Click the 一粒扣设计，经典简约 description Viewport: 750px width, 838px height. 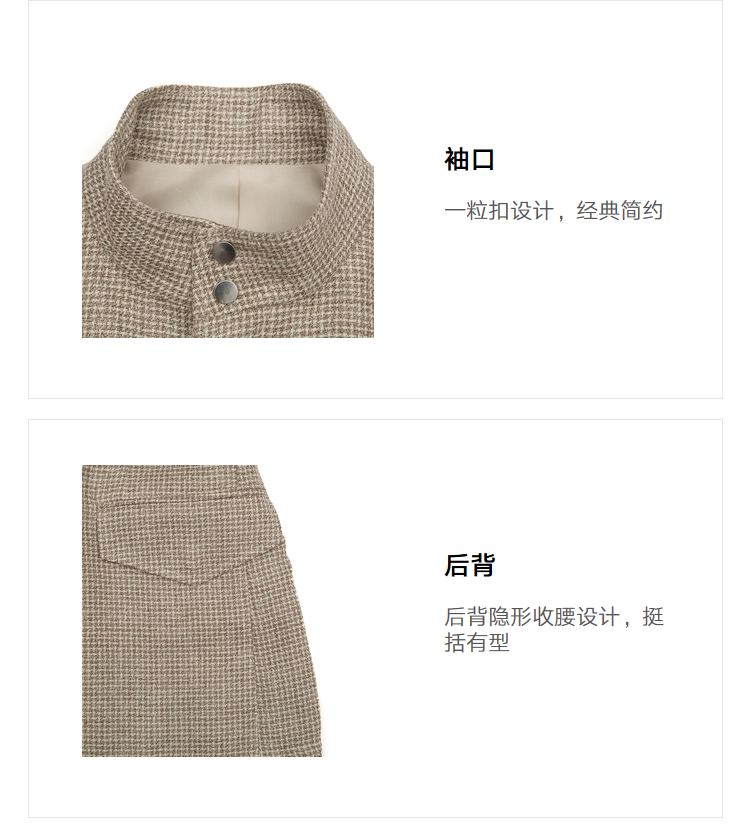click(x=553, y=211)
